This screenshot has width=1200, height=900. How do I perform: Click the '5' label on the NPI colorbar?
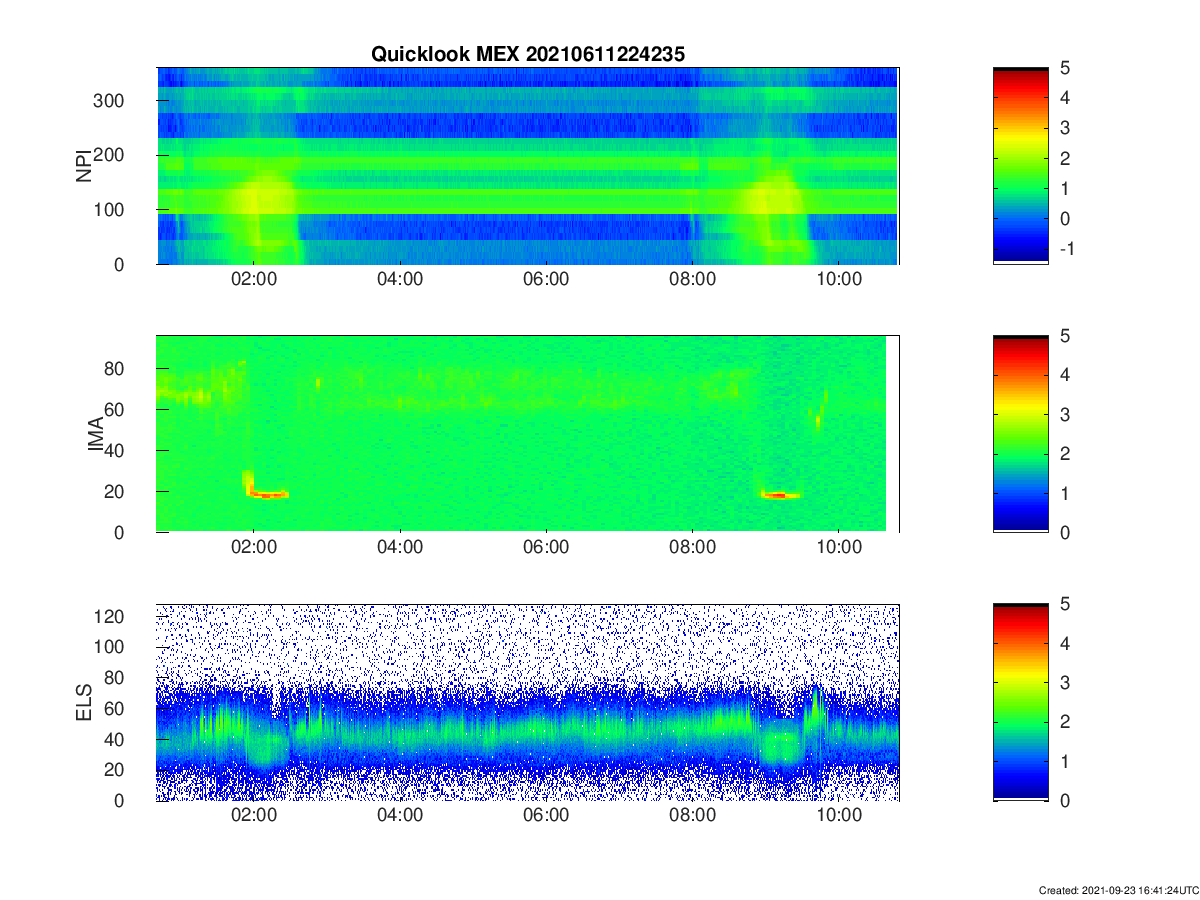click(1066, 68)
